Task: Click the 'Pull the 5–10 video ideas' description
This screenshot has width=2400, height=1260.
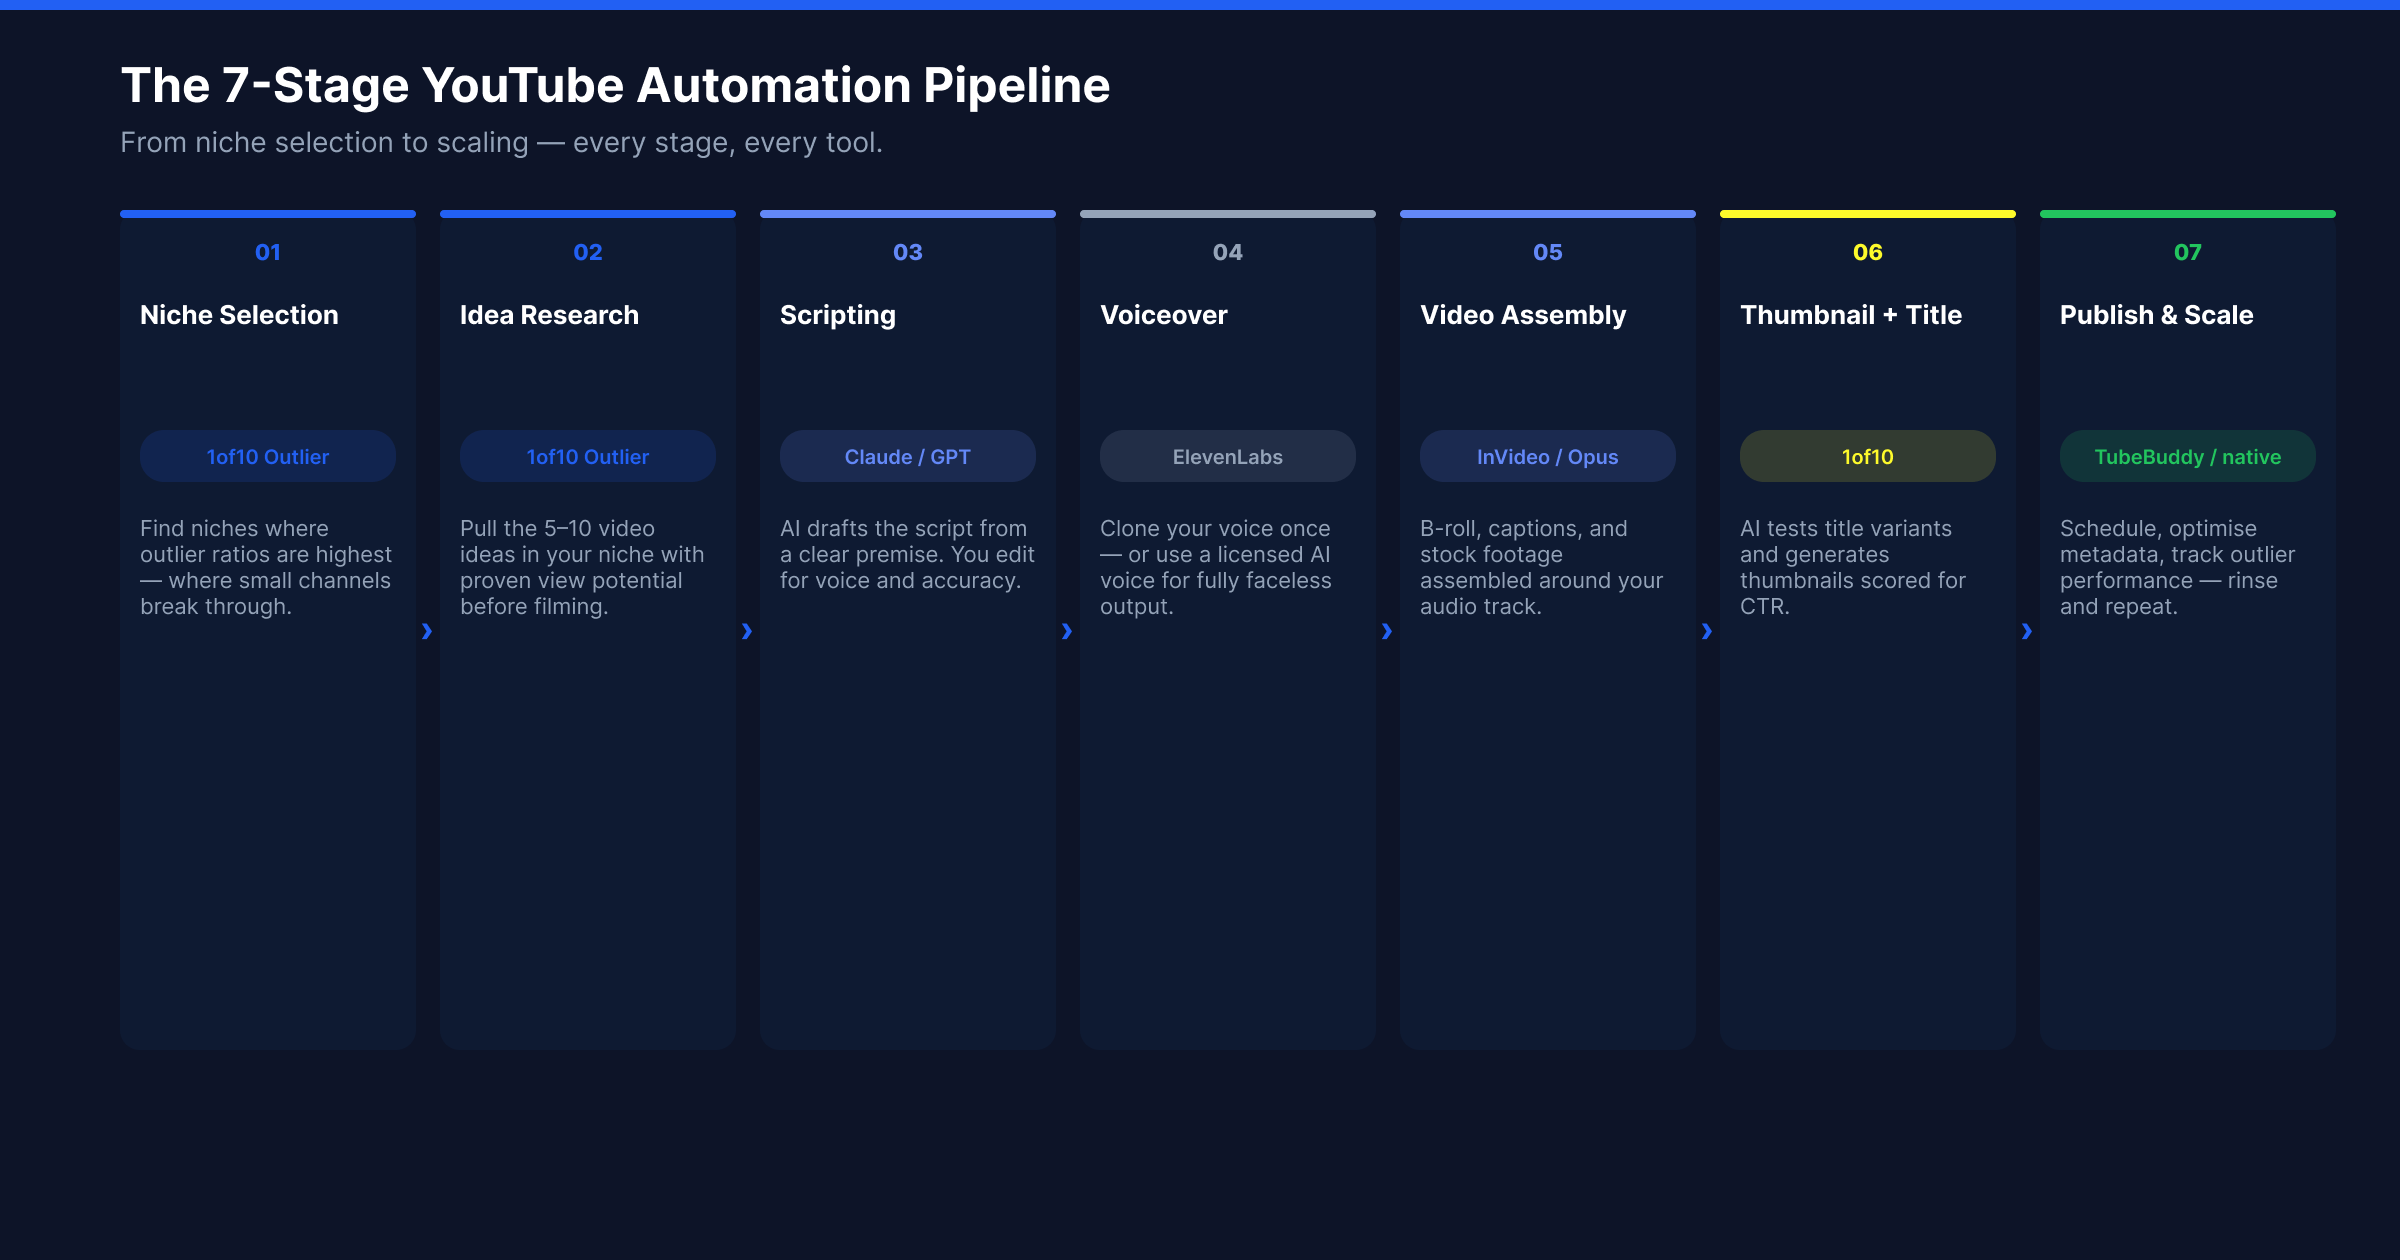Action: tap(582, 567)
